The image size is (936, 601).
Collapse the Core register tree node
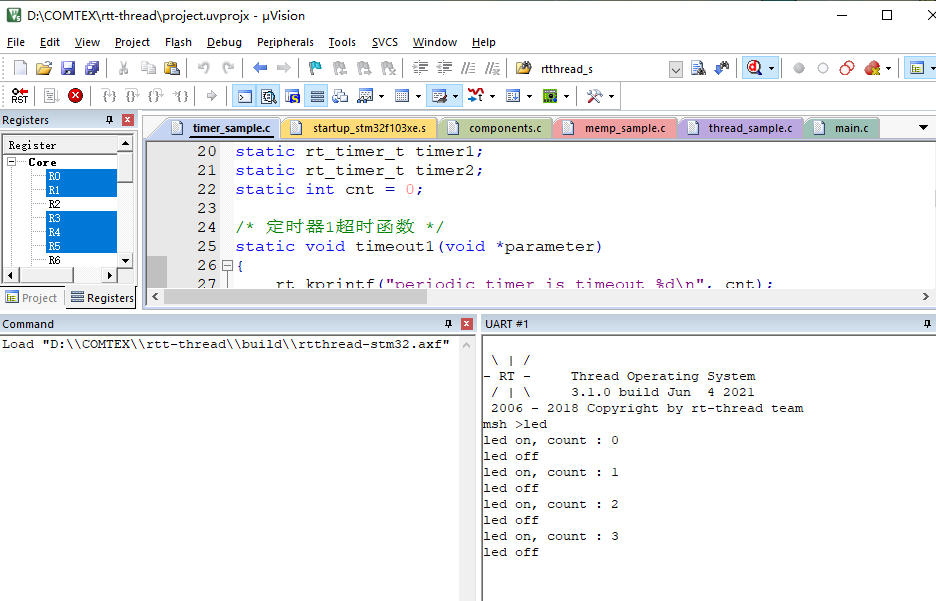click(x=11, y=162)
